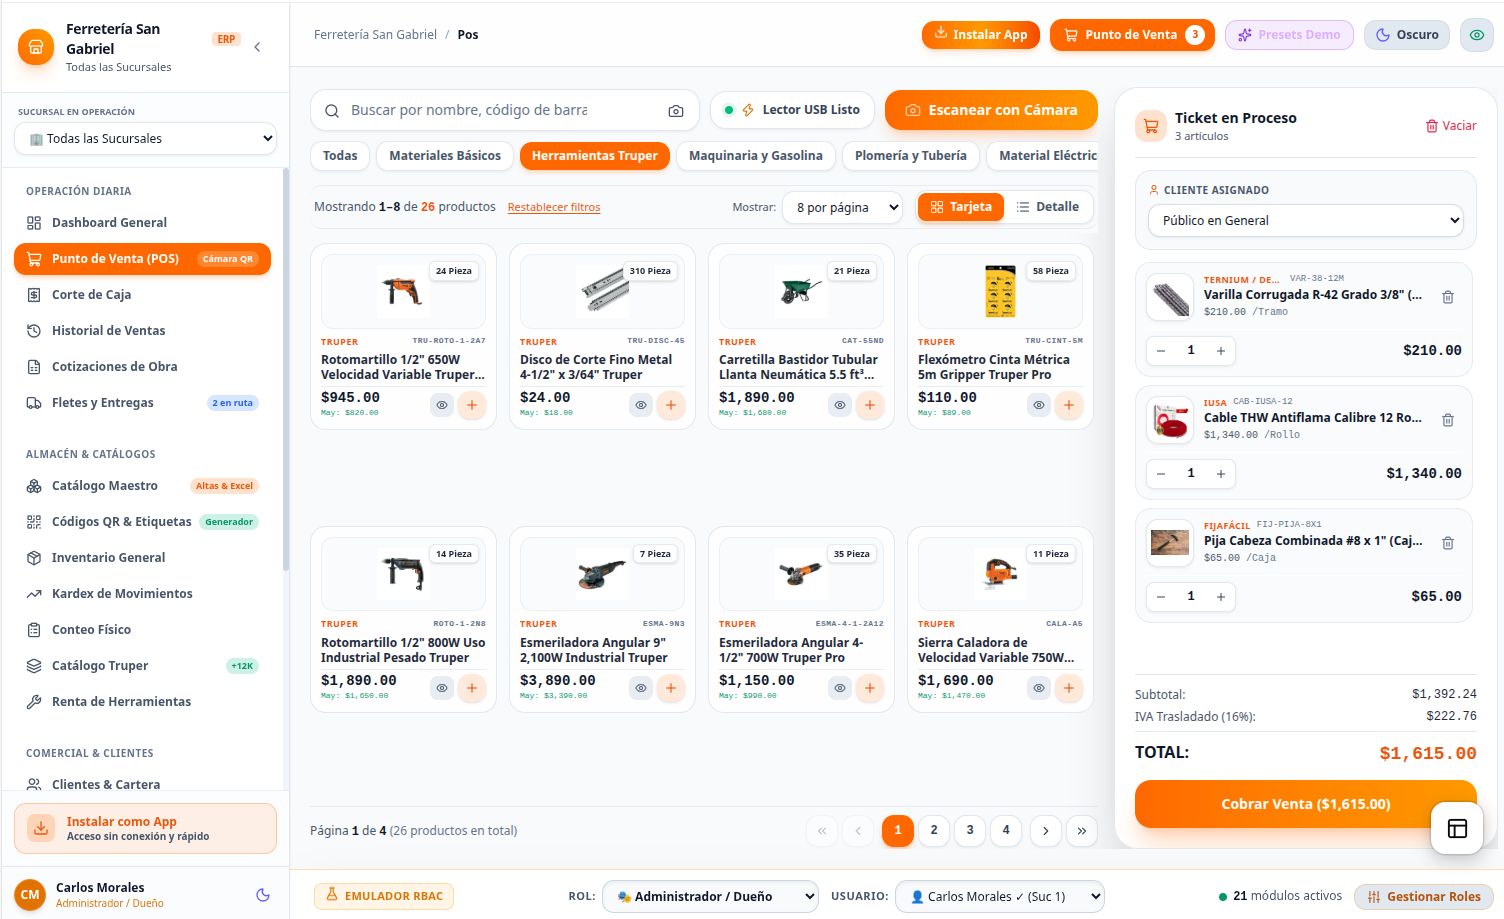
Task: Click the eye icon in the top bar
Action: (x=1477, y=35)
